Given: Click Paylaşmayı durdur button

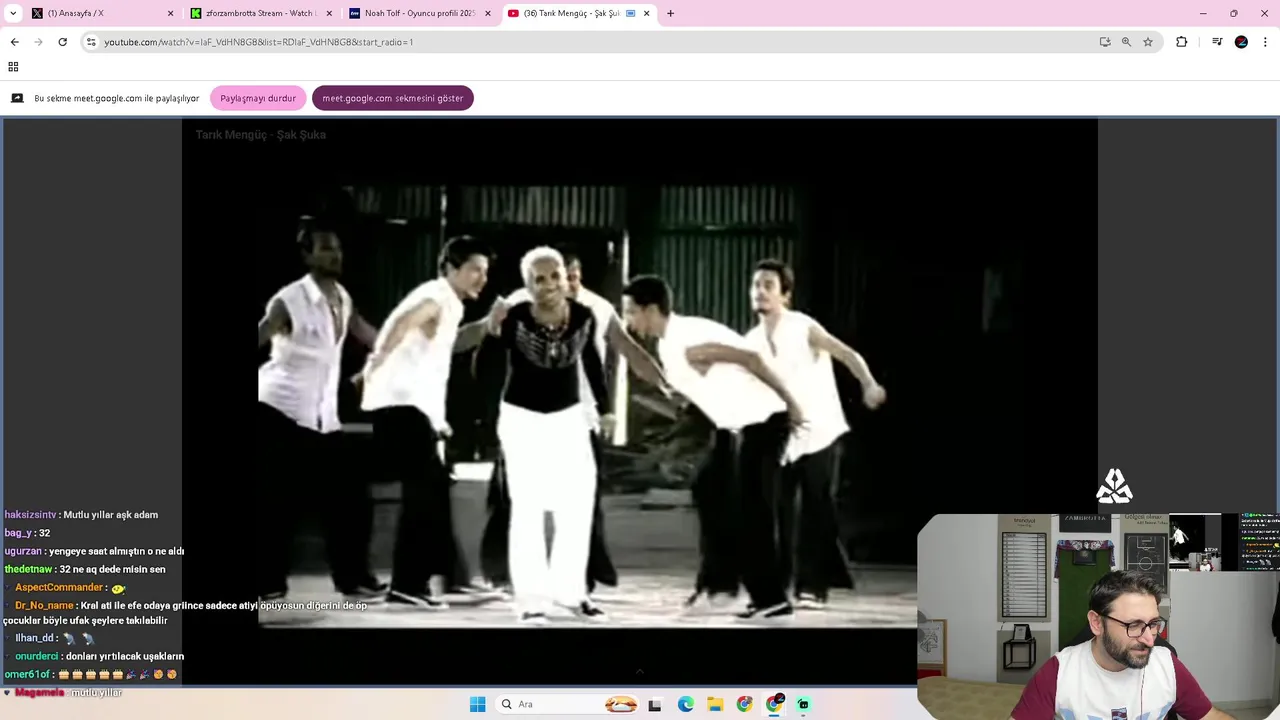Looking at the screenshot, I should [x=258, y=98].
